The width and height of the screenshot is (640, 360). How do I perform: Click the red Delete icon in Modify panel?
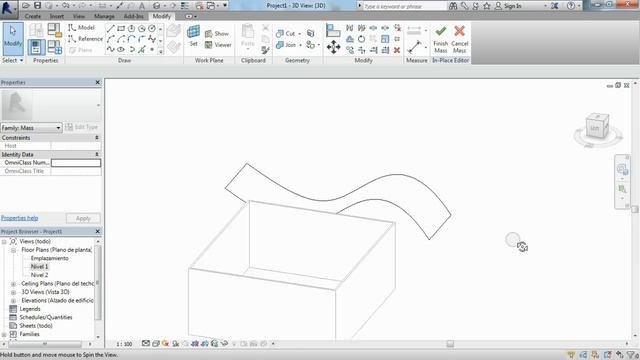coord(397,50)
